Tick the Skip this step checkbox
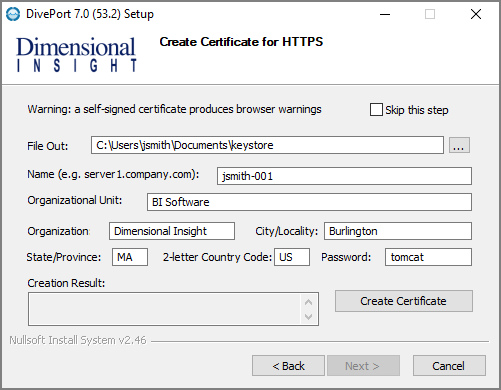The image size is (501, 390). pyautogui.click(x=376, y=110)
